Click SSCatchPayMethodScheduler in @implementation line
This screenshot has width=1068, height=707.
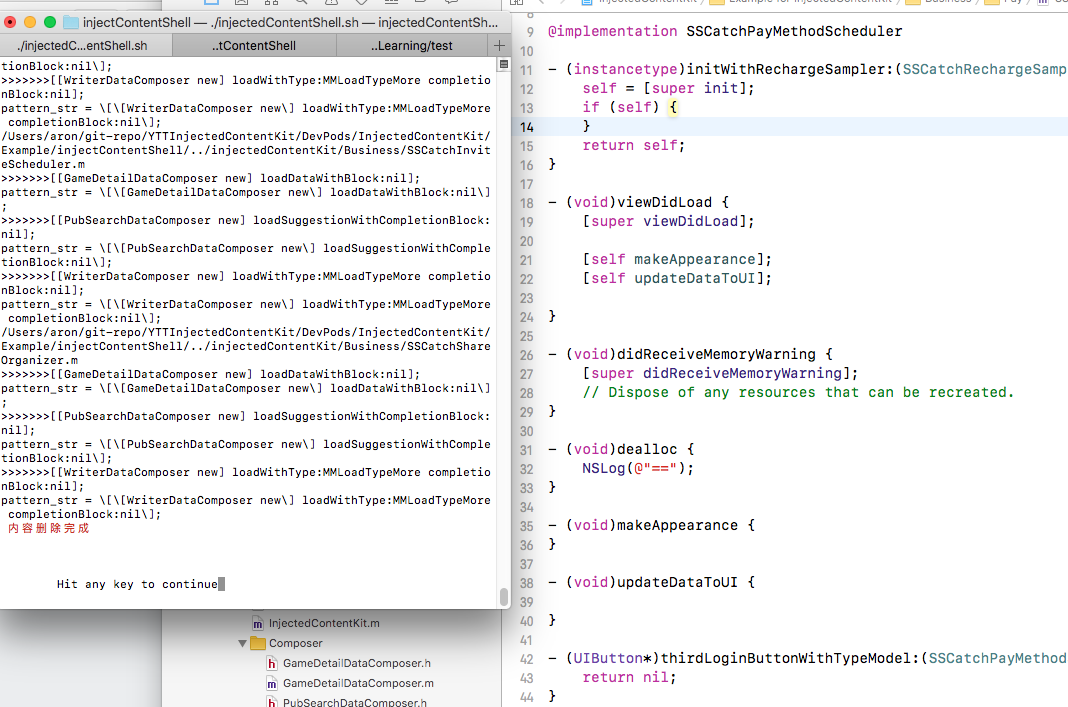pyautogui.click(x=794, y=31)
